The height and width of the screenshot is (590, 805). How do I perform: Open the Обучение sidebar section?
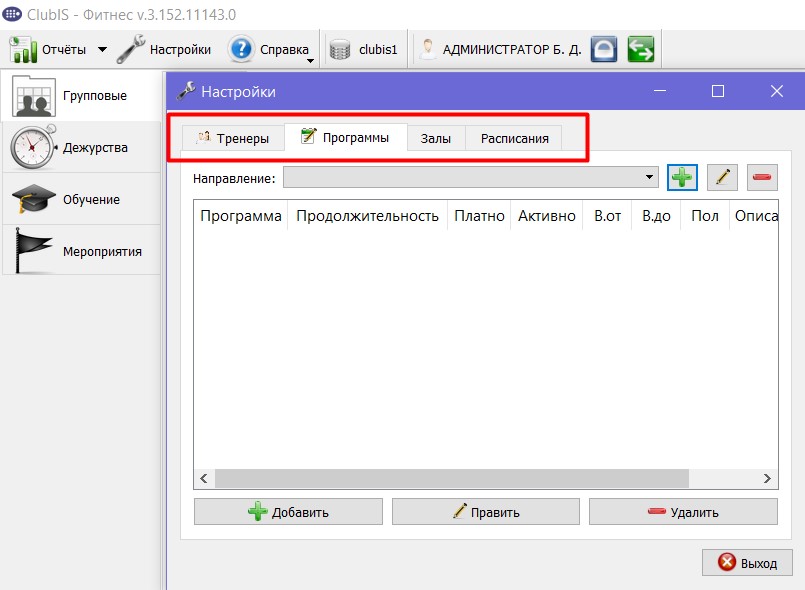point(82,199)
